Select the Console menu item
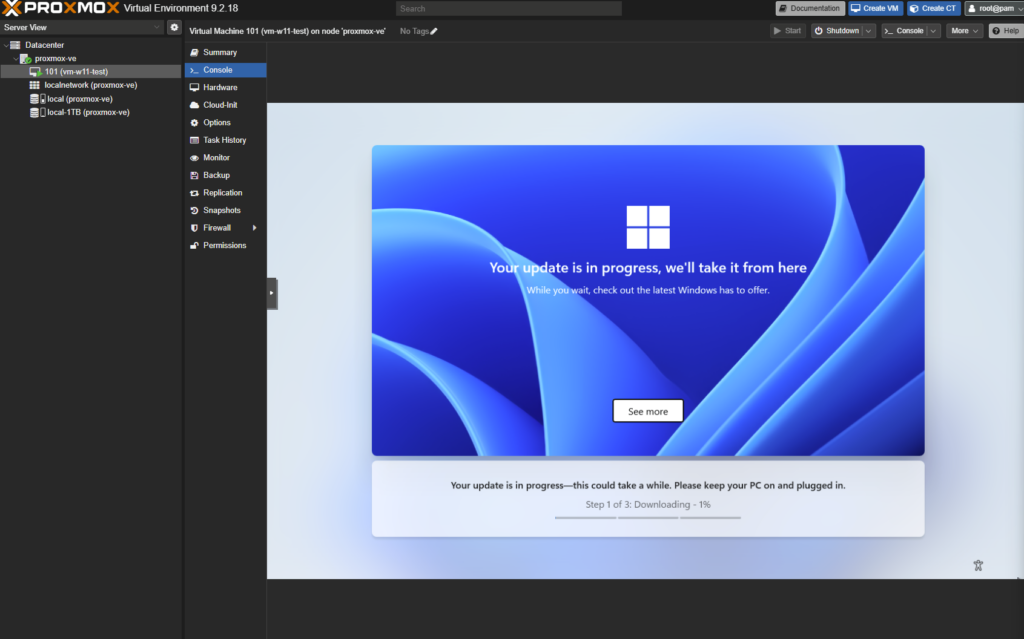This screenshot has height=639, width=1024. (x=225, y=70)
